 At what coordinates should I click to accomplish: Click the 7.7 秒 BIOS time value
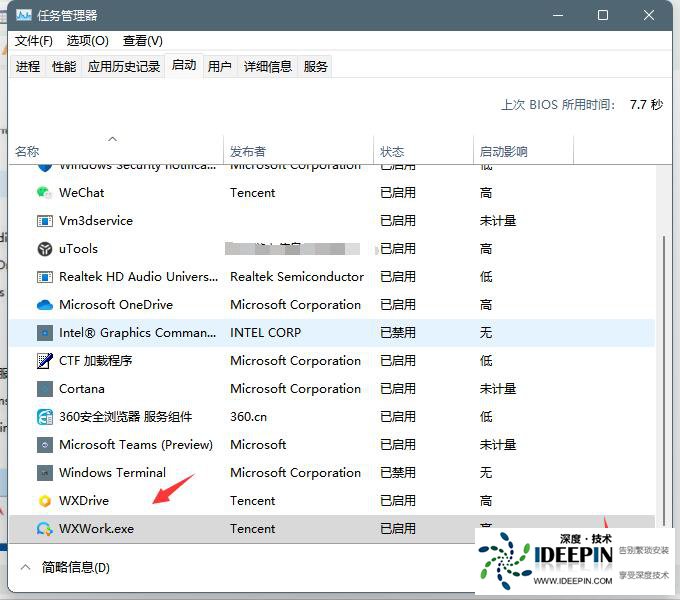tap(646, 104)
